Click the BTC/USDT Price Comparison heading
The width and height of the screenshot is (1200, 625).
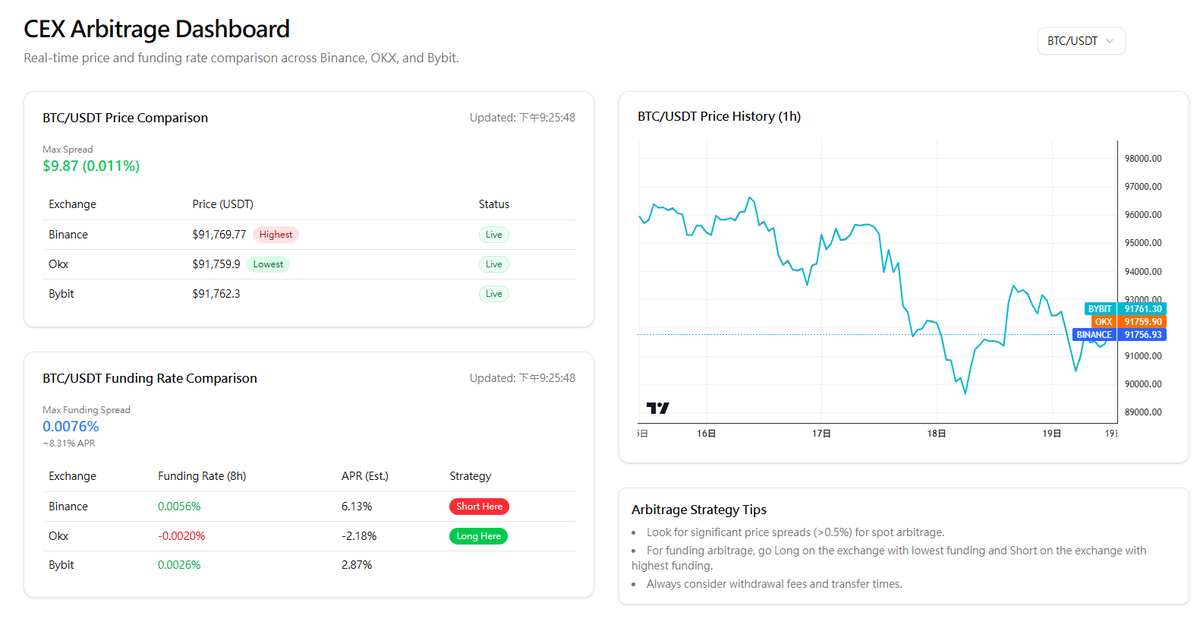click(125, 118)
